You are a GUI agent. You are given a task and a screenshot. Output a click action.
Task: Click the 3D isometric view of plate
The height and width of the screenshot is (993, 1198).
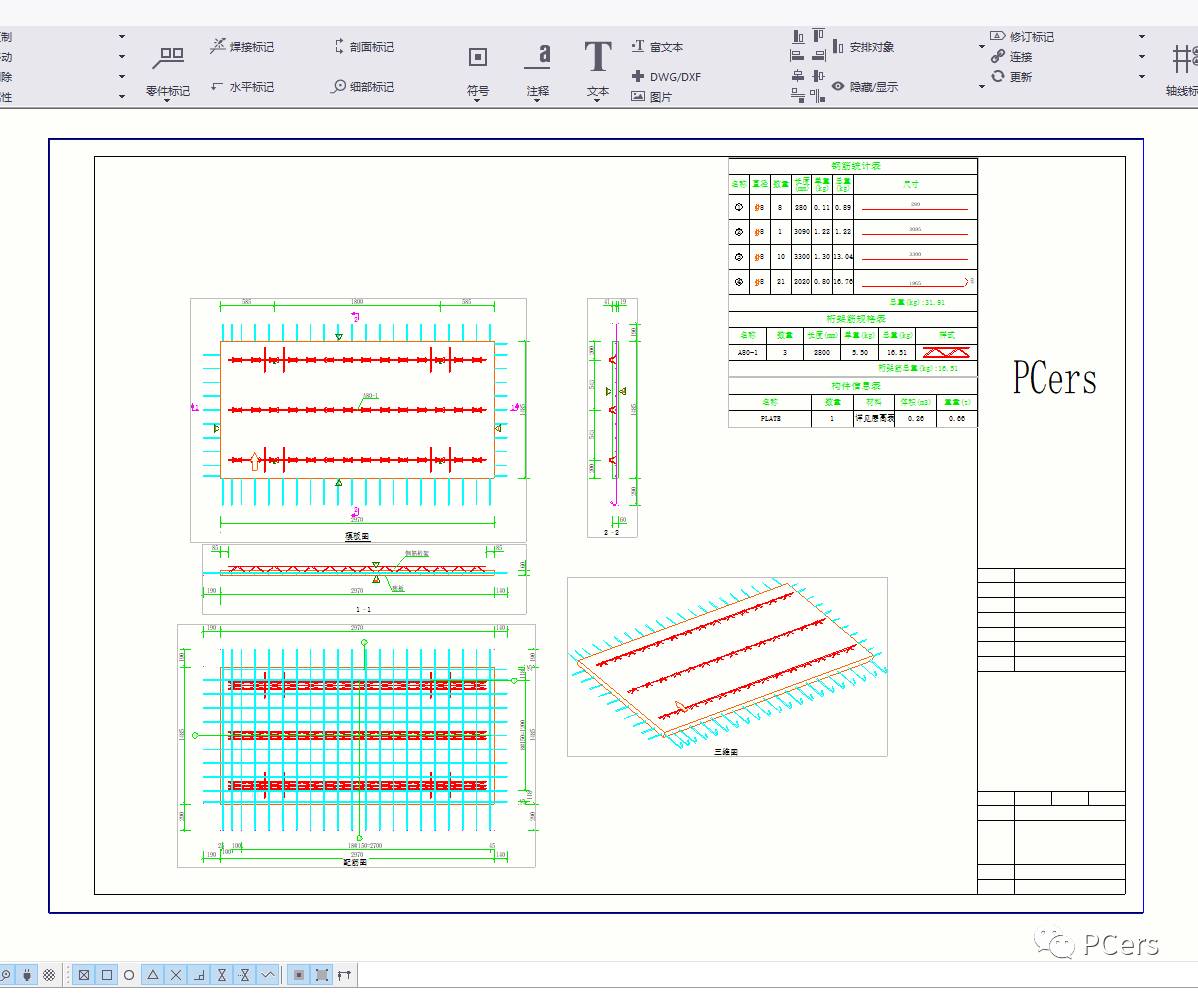tap(726, 665)
